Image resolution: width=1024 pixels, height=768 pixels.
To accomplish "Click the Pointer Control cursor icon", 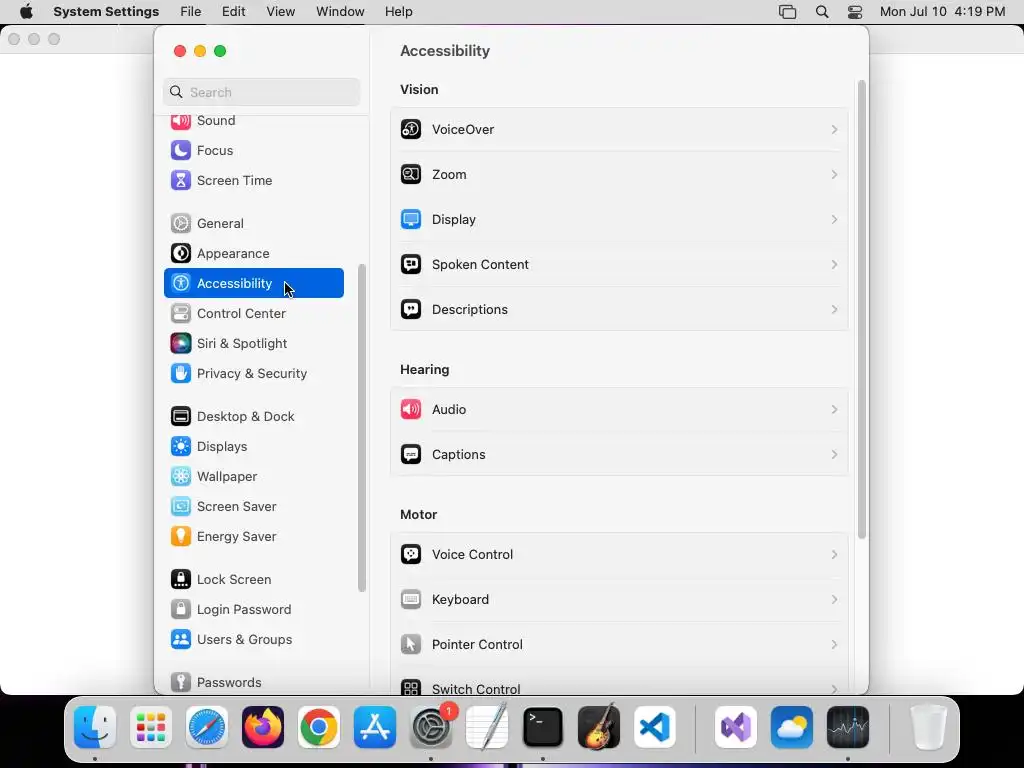I will pyautogui.click(x=411, y=645).
